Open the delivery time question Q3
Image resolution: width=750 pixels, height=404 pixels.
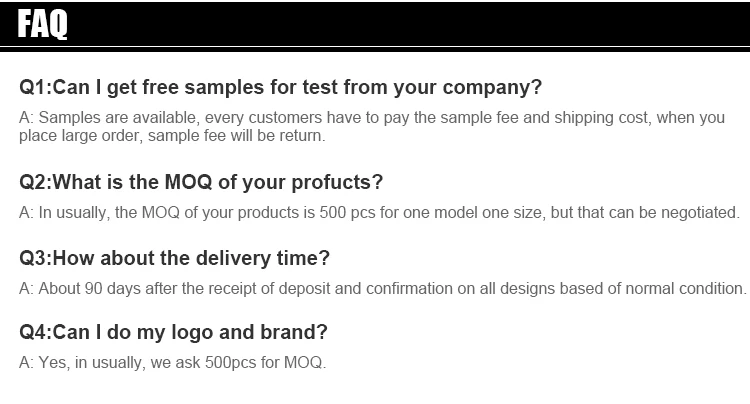point(174,258)
